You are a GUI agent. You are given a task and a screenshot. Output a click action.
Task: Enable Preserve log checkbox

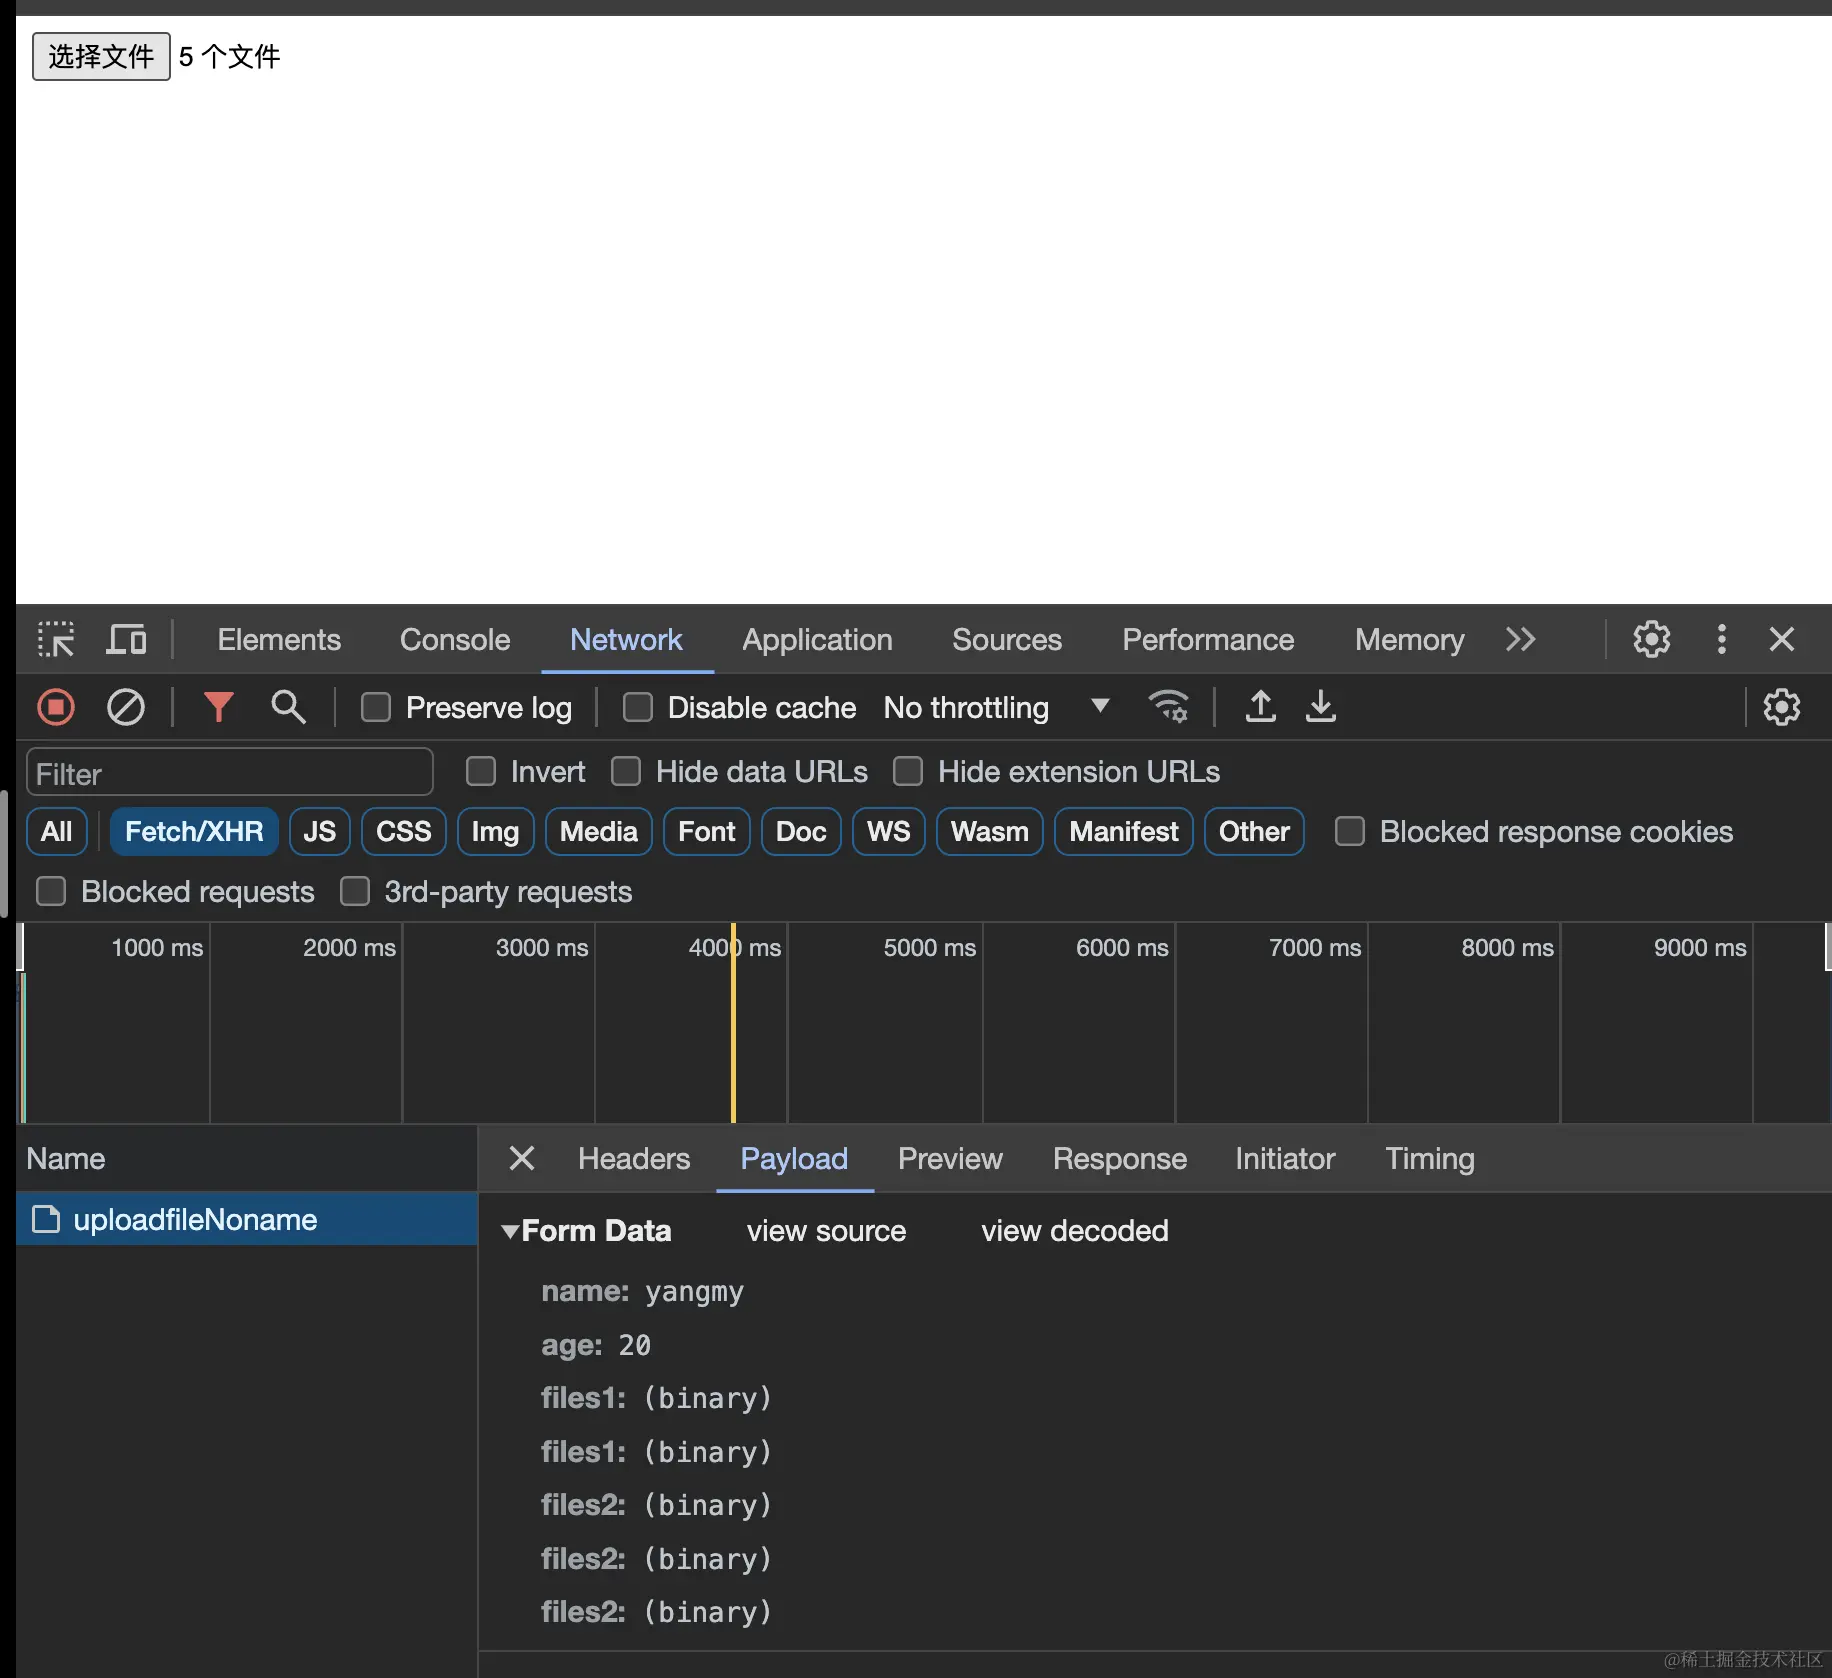pyautogui.click(x=376, y=708)
